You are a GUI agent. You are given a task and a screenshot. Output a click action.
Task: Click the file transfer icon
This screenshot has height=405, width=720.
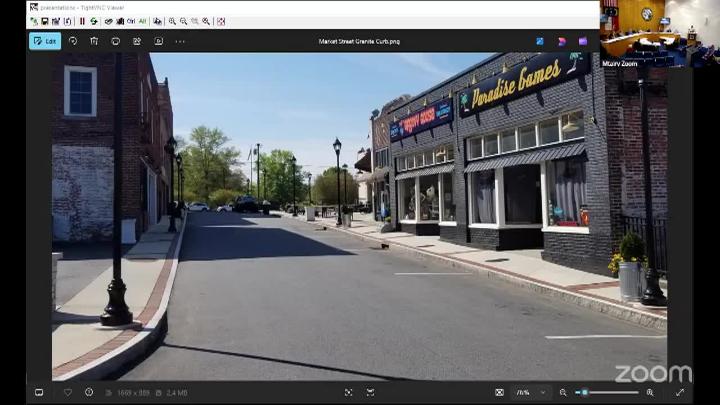pos(157,22)
